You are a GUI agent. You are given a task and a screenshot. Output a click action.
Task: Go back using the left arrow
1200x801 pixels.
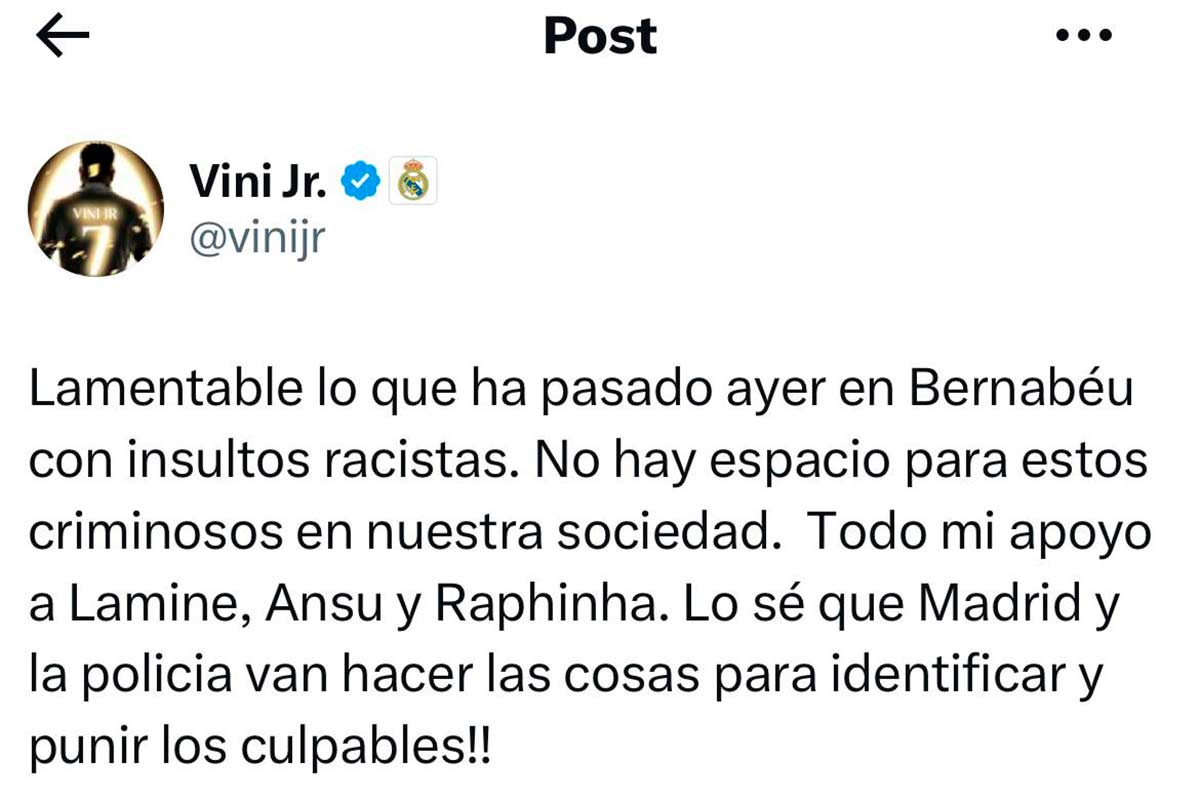tap(62, 37)
